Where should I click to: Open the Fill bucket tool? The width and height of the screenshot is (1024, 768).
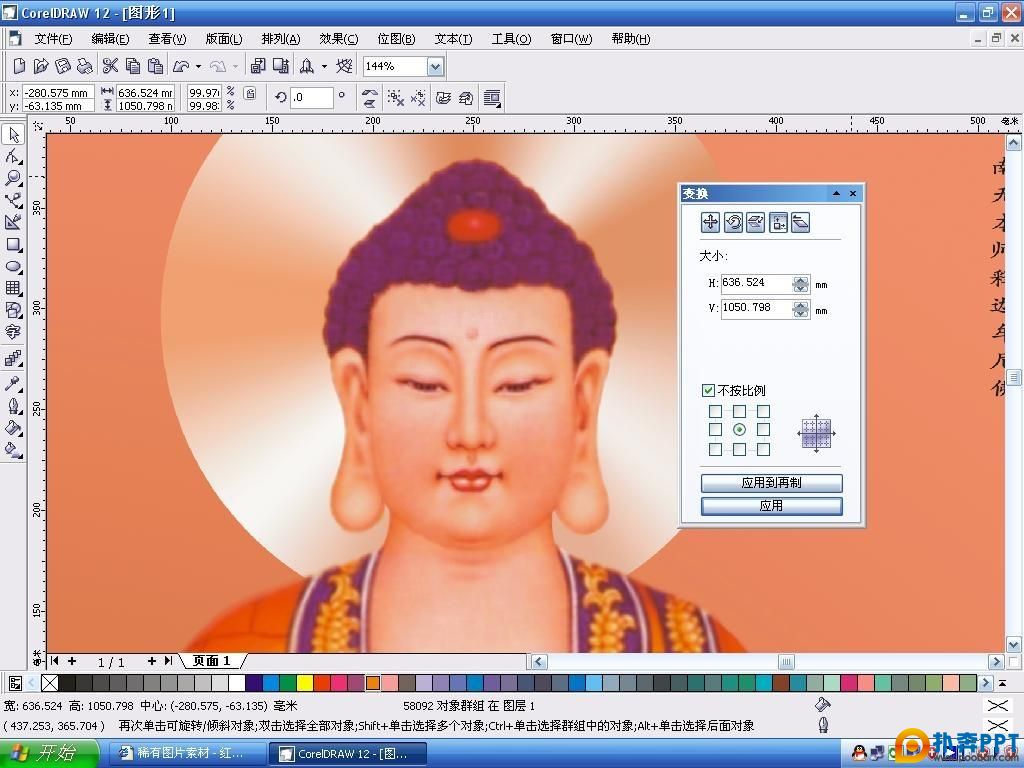[13, 428]
